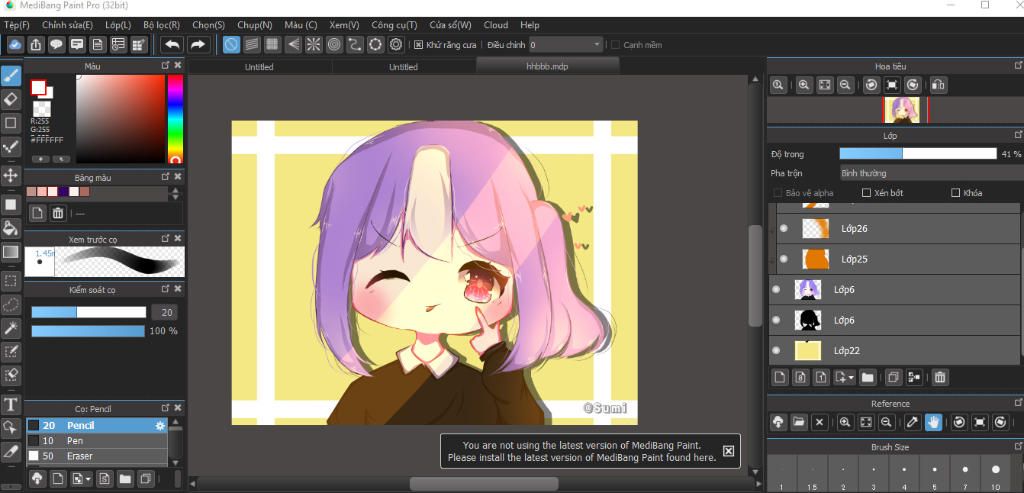Toggle the Xén bớt checkbox
Image resolution: width=1024 pixels, height=493 pixels.
coord(867,193)
